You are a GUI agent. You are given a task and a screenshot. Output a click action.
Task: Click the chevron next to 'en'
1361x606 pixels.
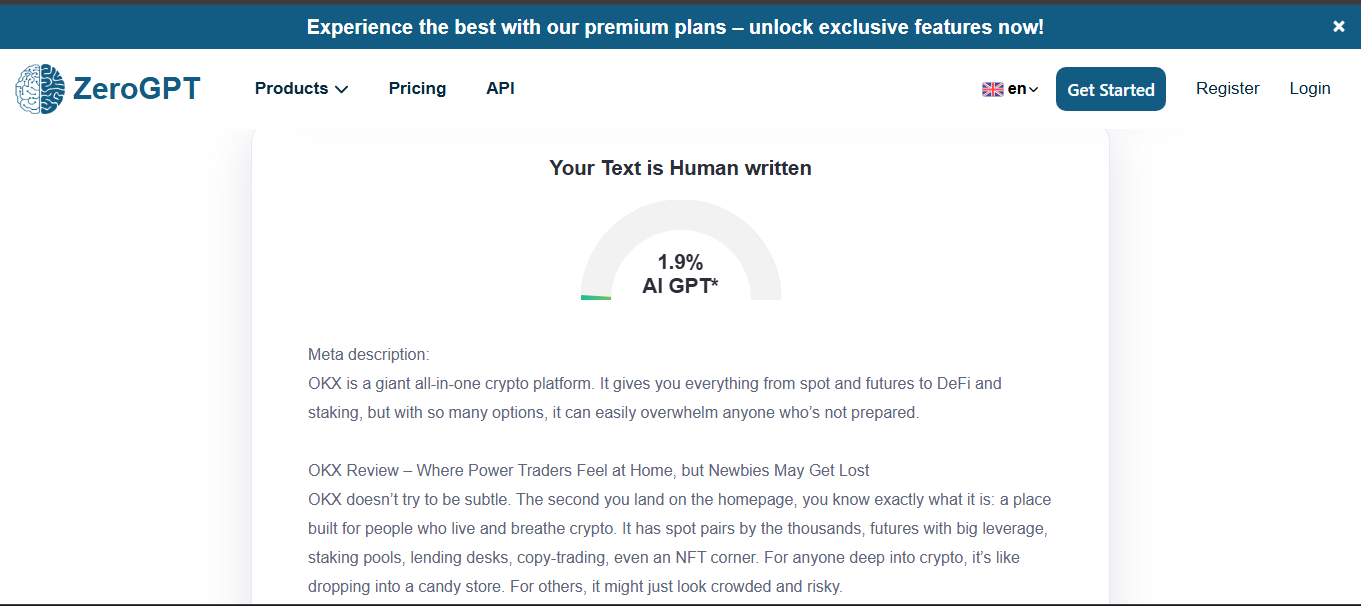tap(1034, 91)
